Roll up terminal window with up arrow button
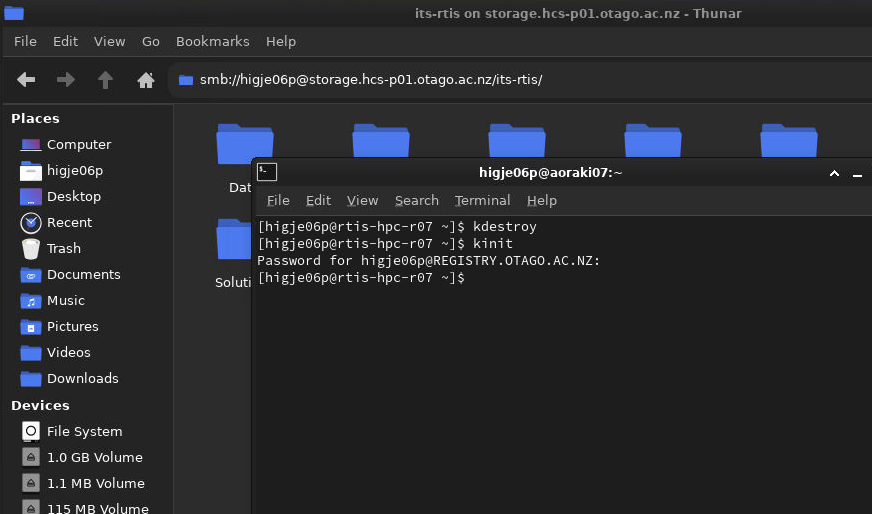The image size is (872, 514). (834, 174)
